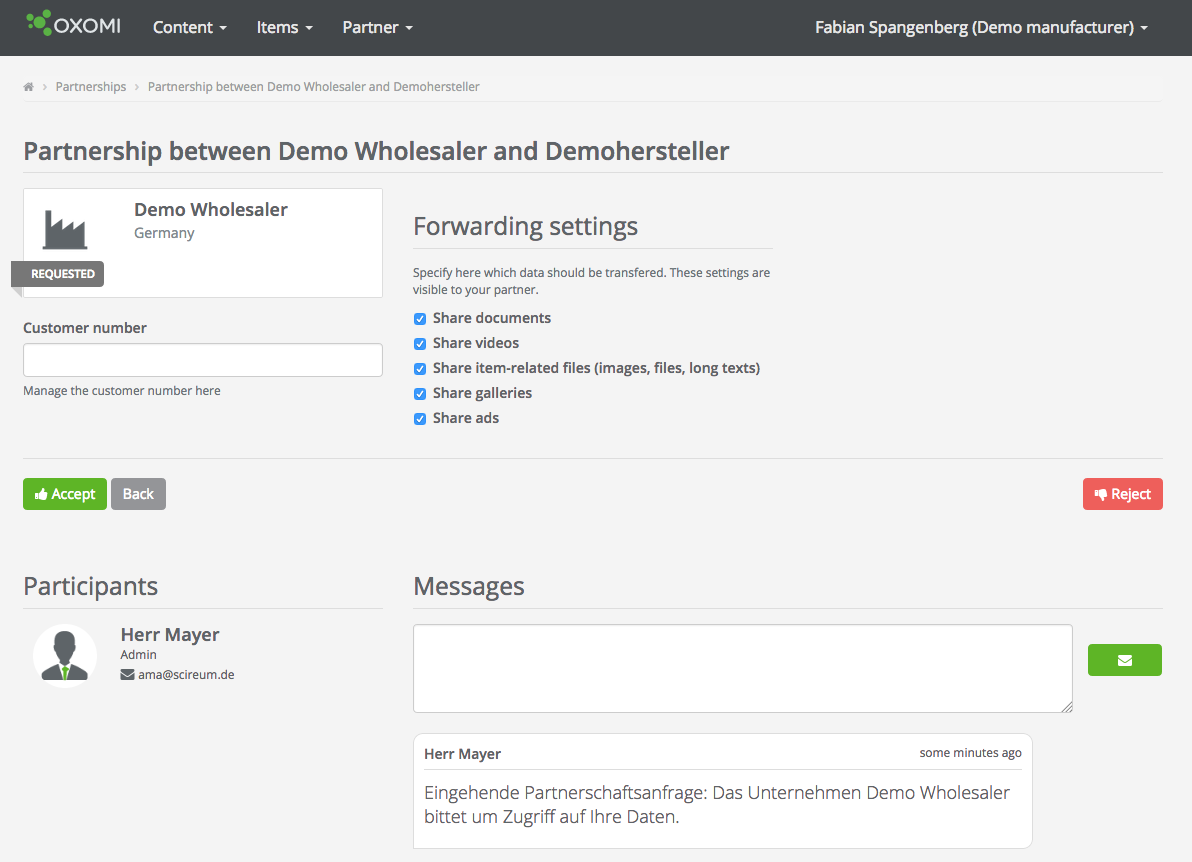The width and height of the screenshot is (1192, 862).
Task: Disable Share item-related files option
Action: tap(420, 369)
